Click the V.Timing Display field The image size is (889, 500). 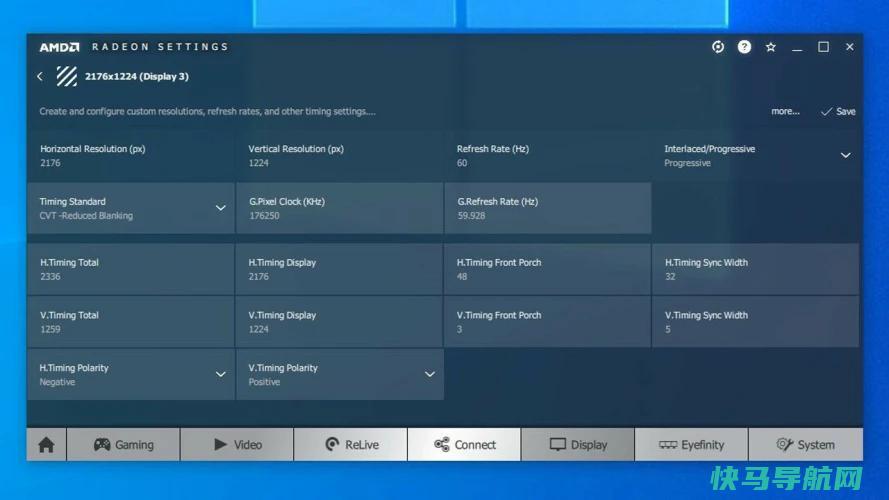tap(340, 322)
